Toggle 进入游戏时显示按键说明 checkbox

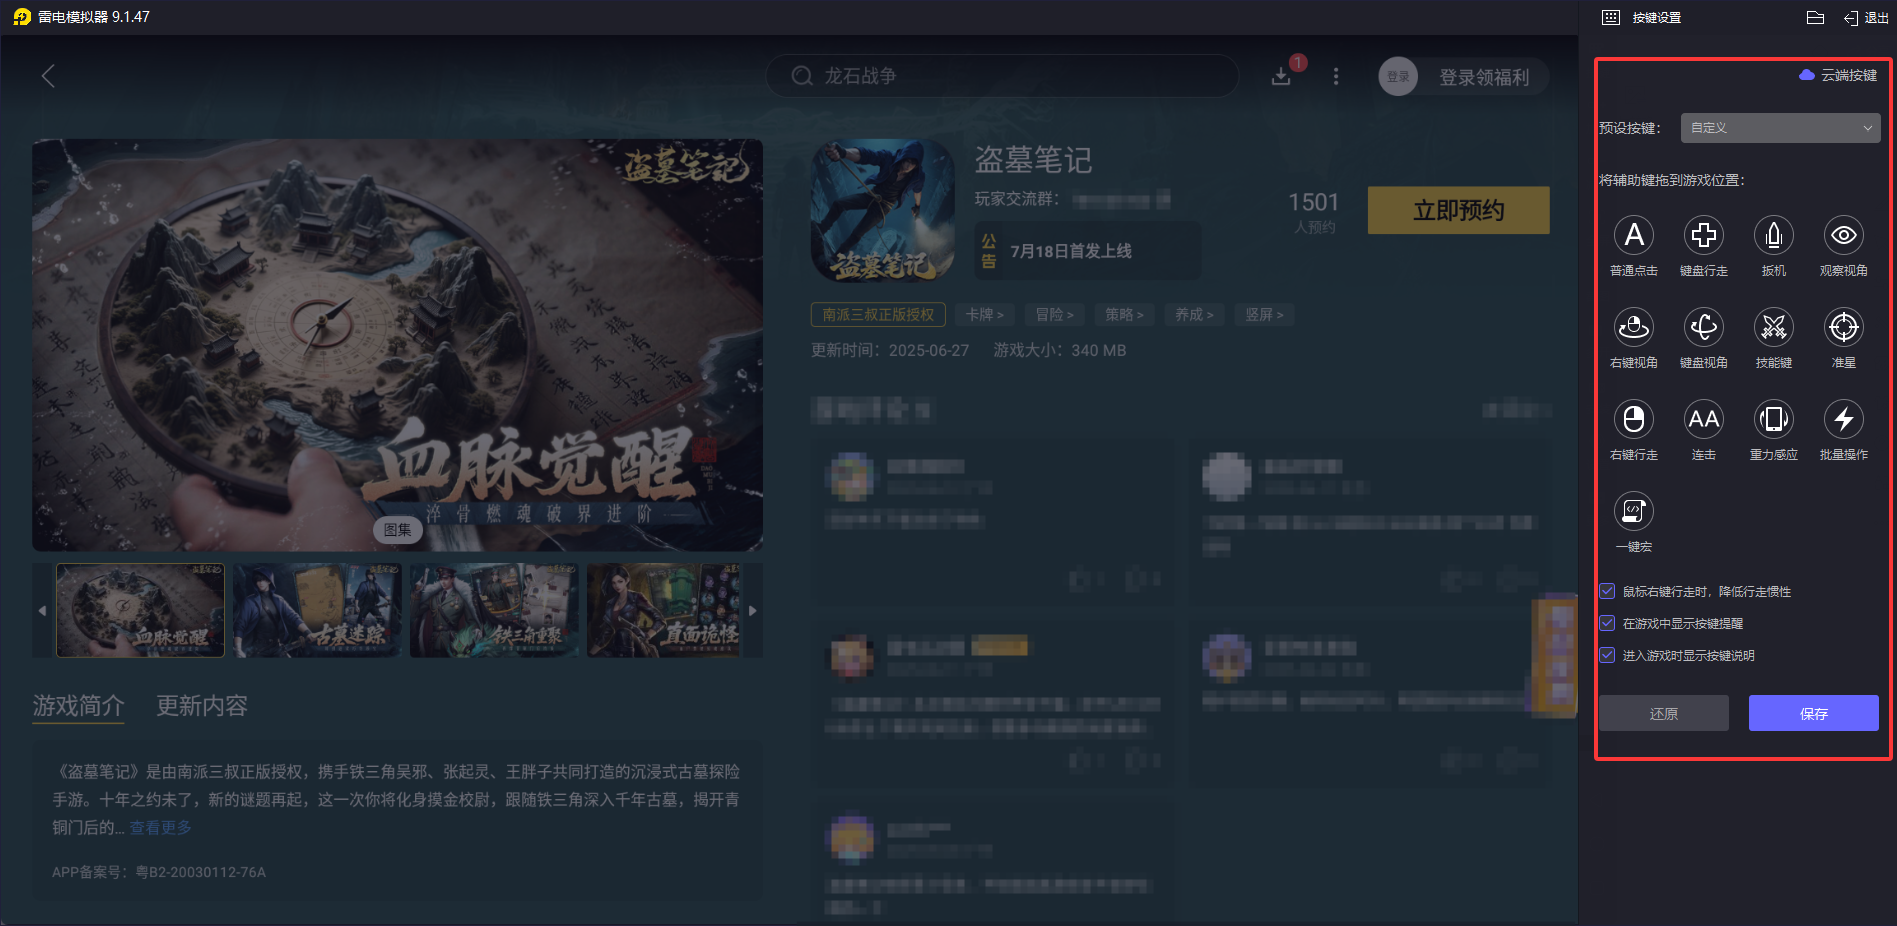pos(1607,655)
